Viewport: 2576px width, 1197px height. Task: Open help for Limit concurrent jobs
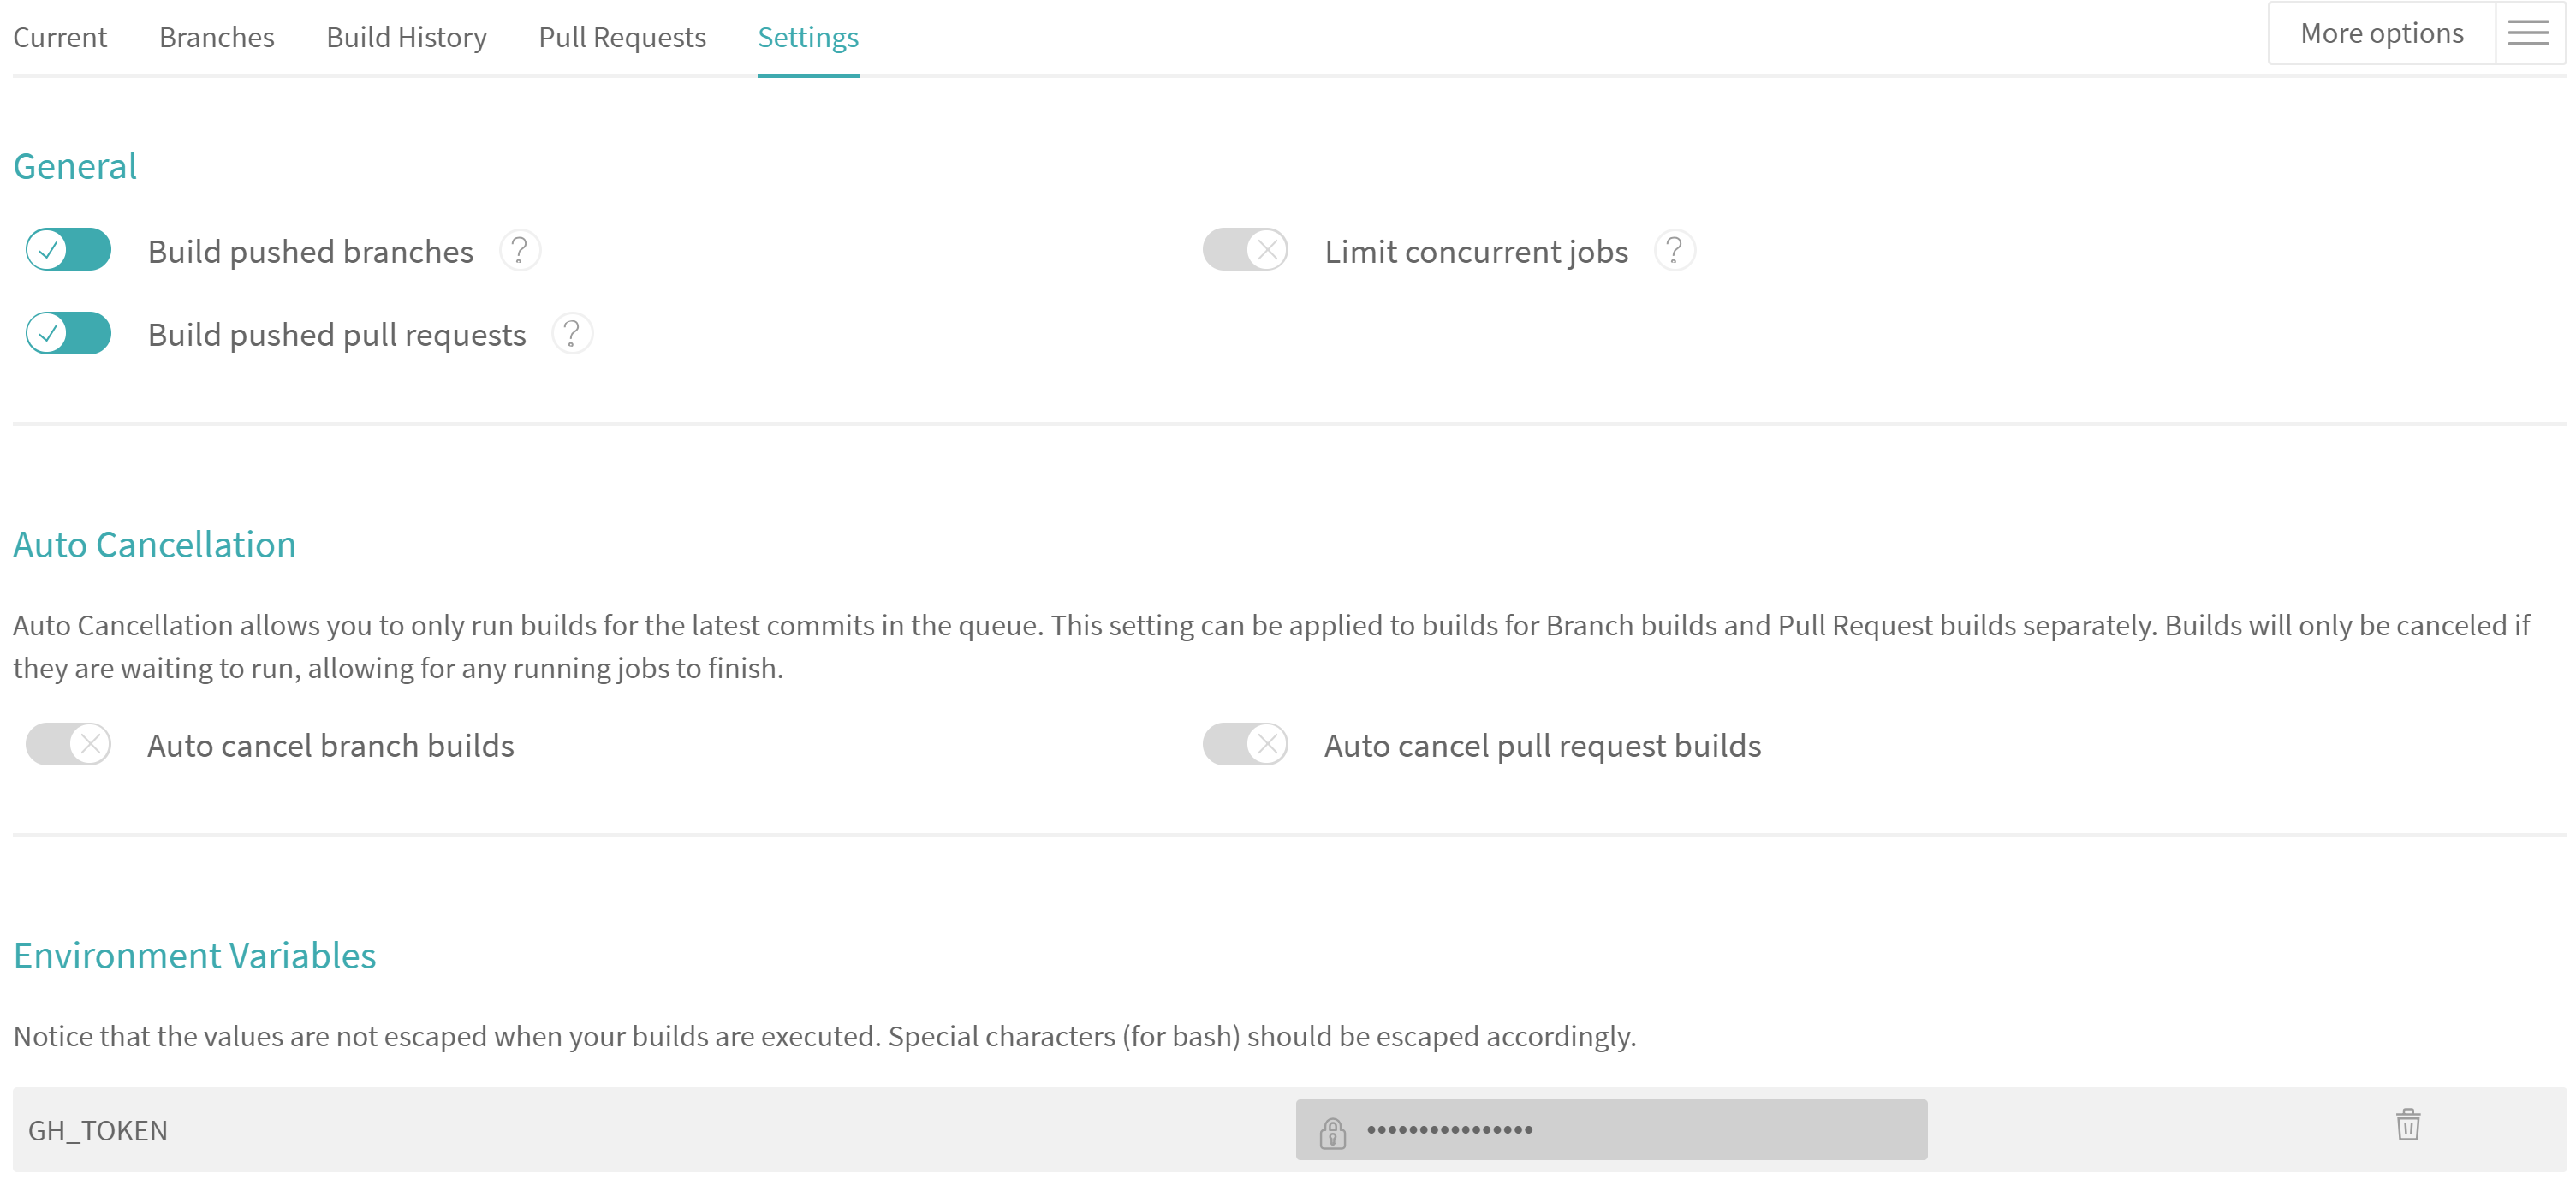1674,250
